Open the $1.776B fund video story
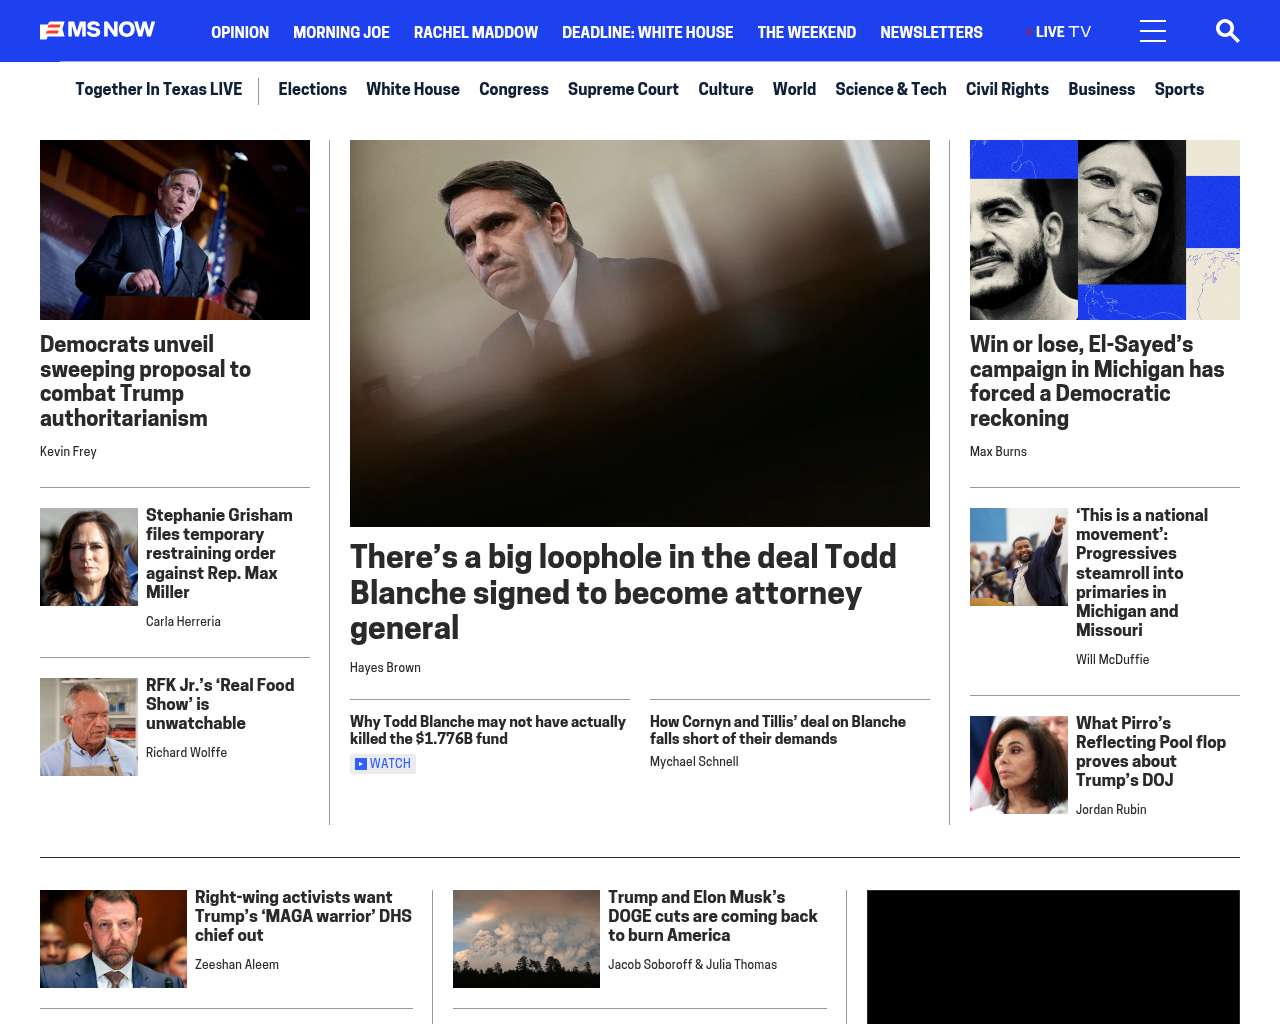 click(488, 730)
